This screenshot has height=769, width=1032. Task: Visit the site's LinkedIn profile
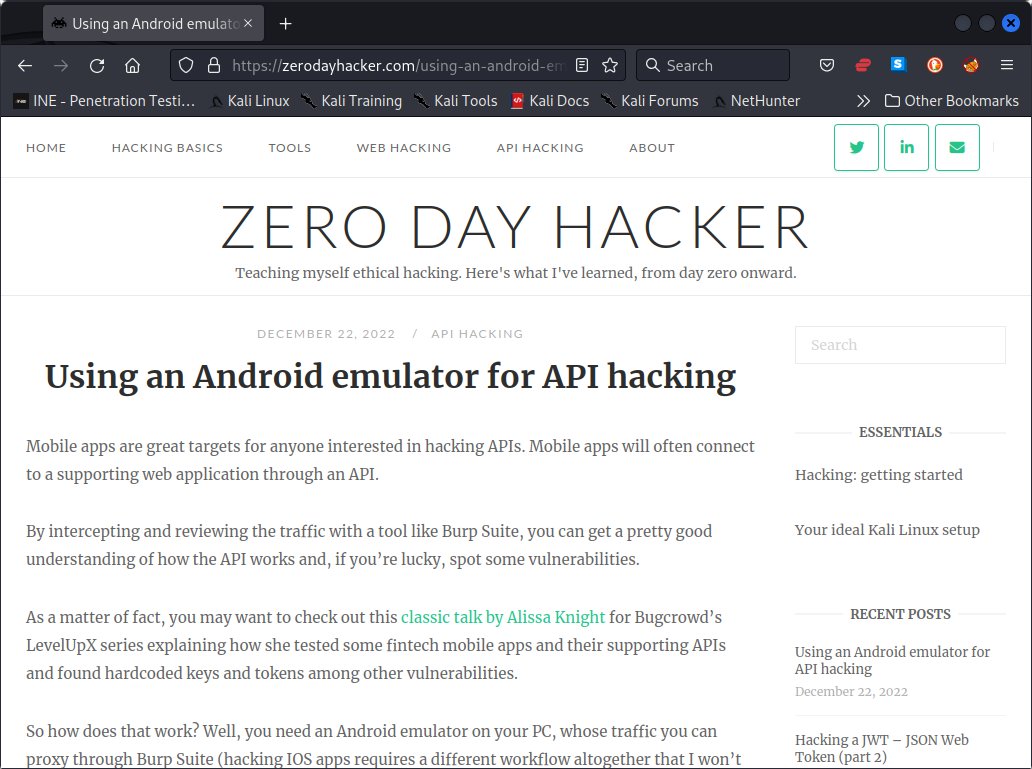point(906,147)
